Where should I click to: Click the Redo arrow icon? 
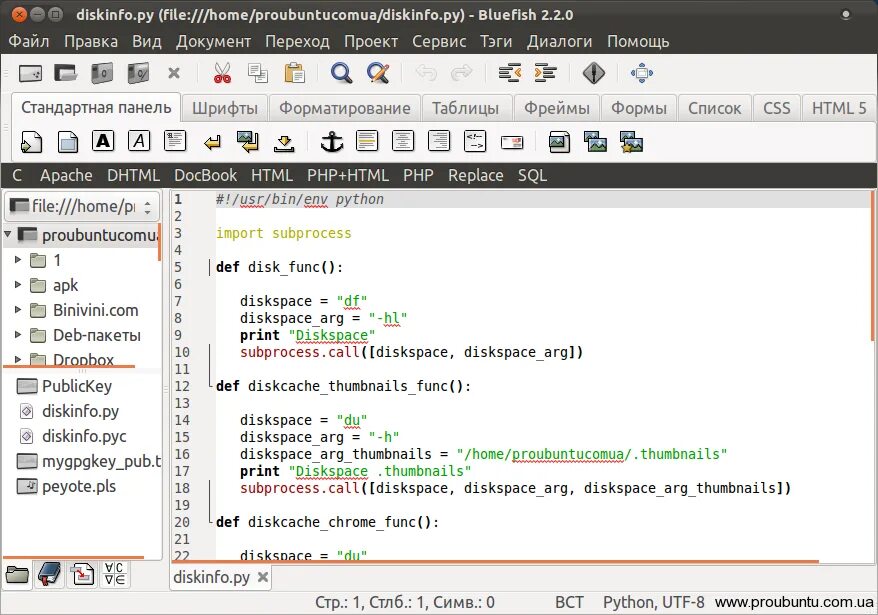click(462, 73)
